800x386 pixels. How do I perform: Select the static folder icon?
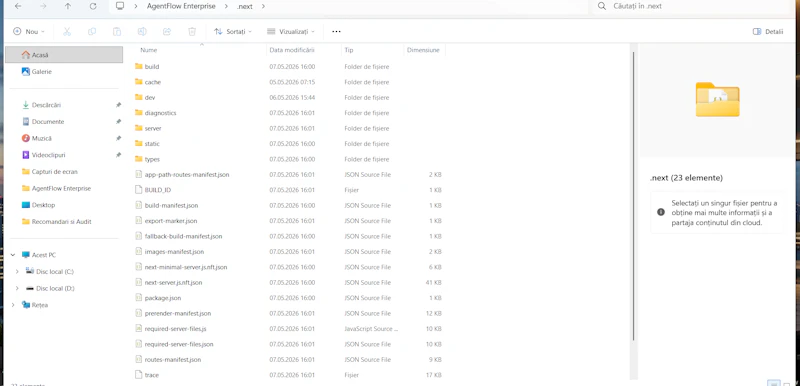click(138, 143)
